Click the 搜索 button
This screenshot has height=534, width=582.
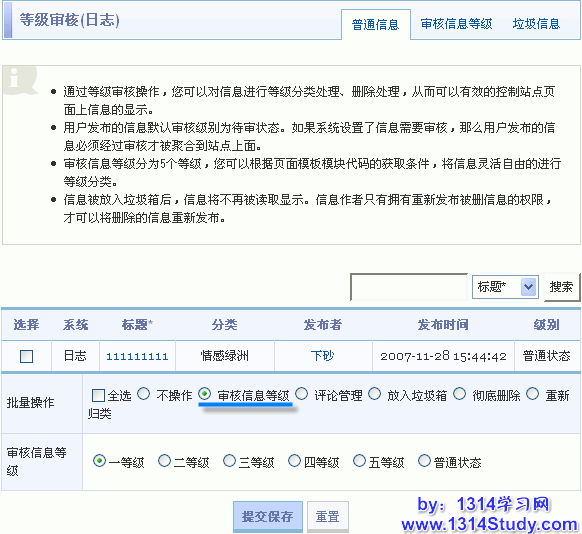[561, 287]
